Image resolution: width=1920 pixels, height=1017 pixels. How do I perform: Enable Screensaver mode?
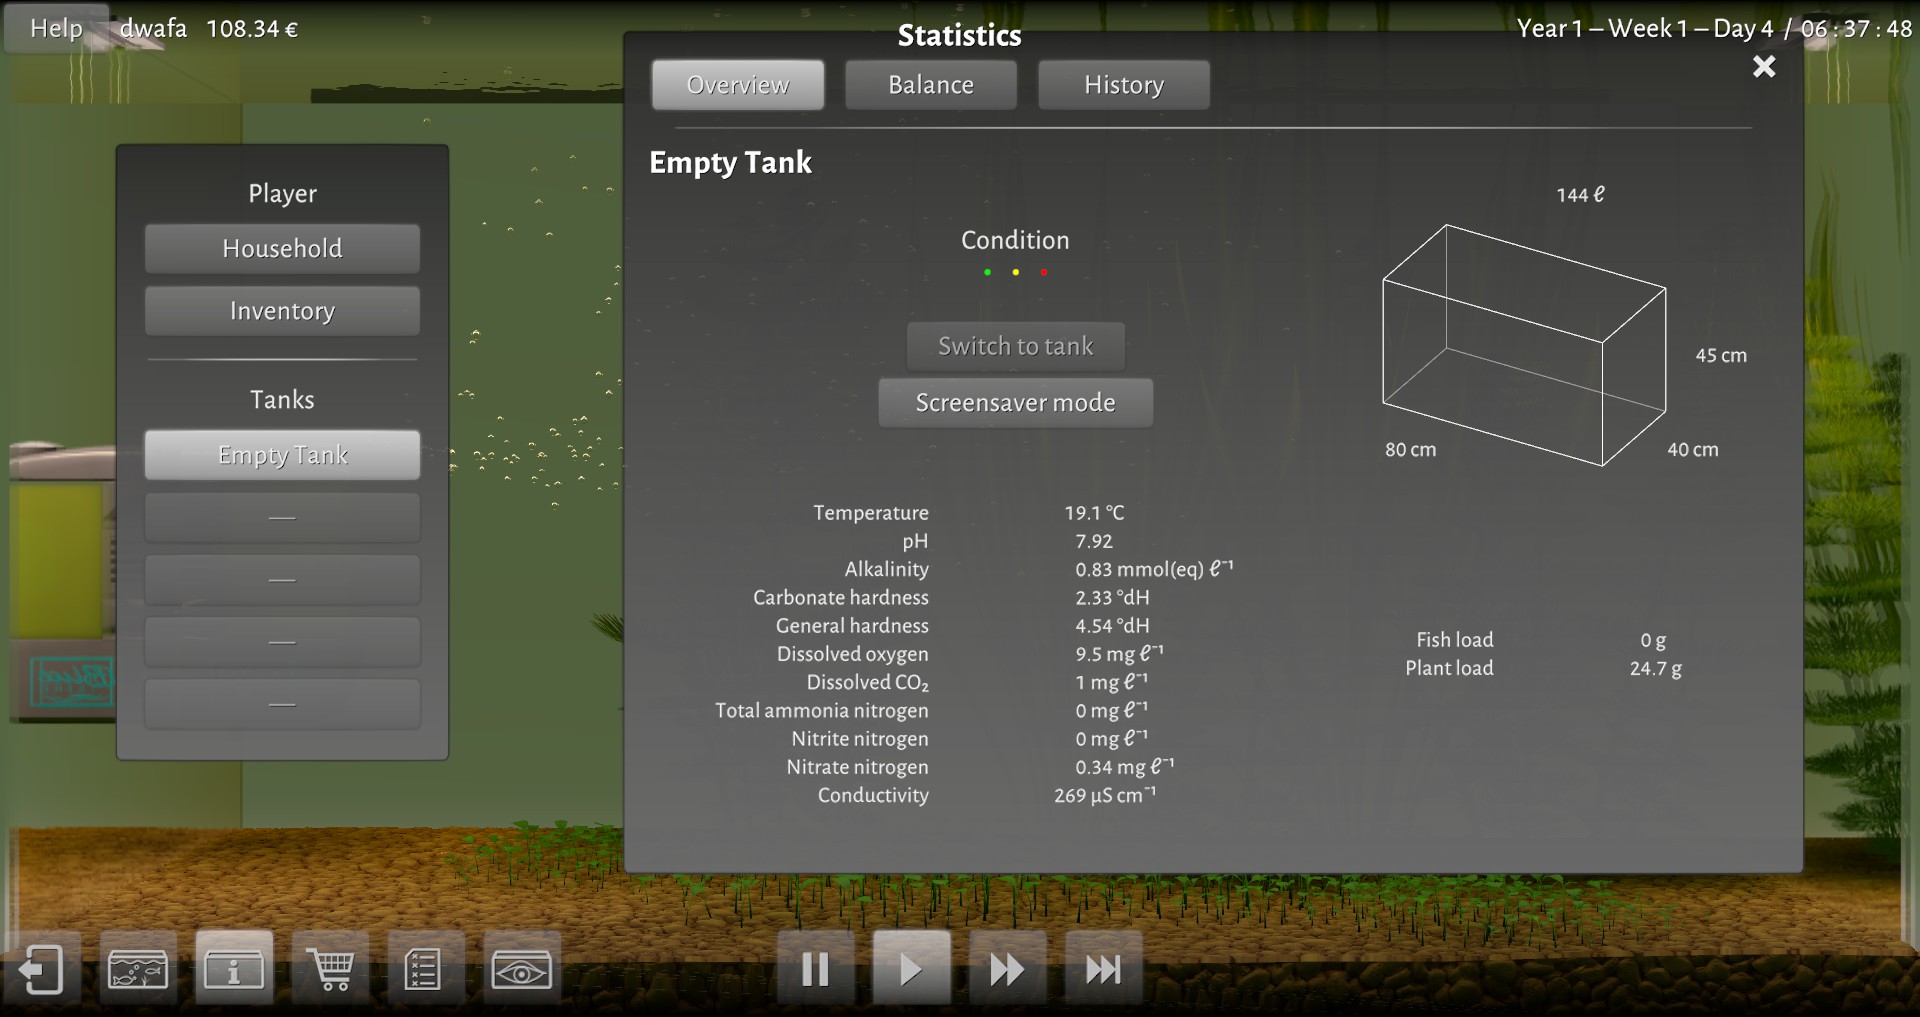(x=1015, y=403)
